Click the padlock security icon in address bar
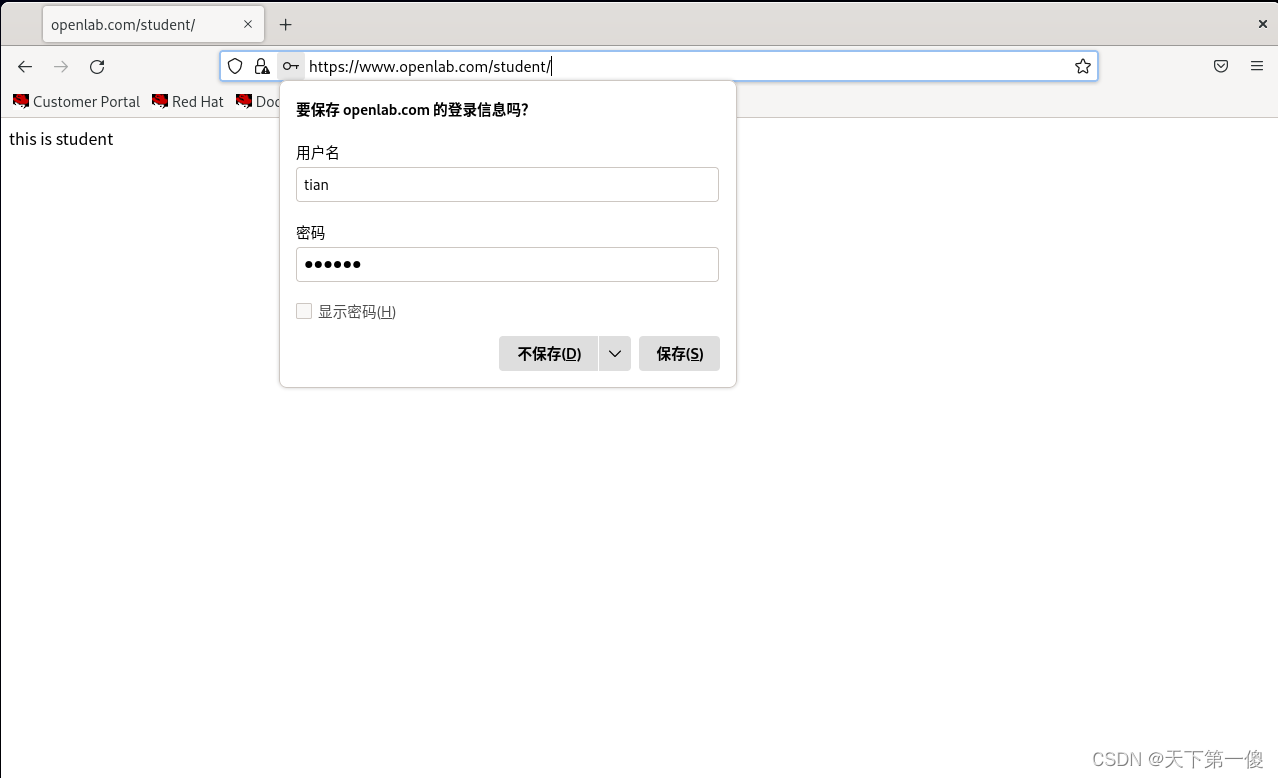This screenshot has height=778, width=1278. pos(262,66)
